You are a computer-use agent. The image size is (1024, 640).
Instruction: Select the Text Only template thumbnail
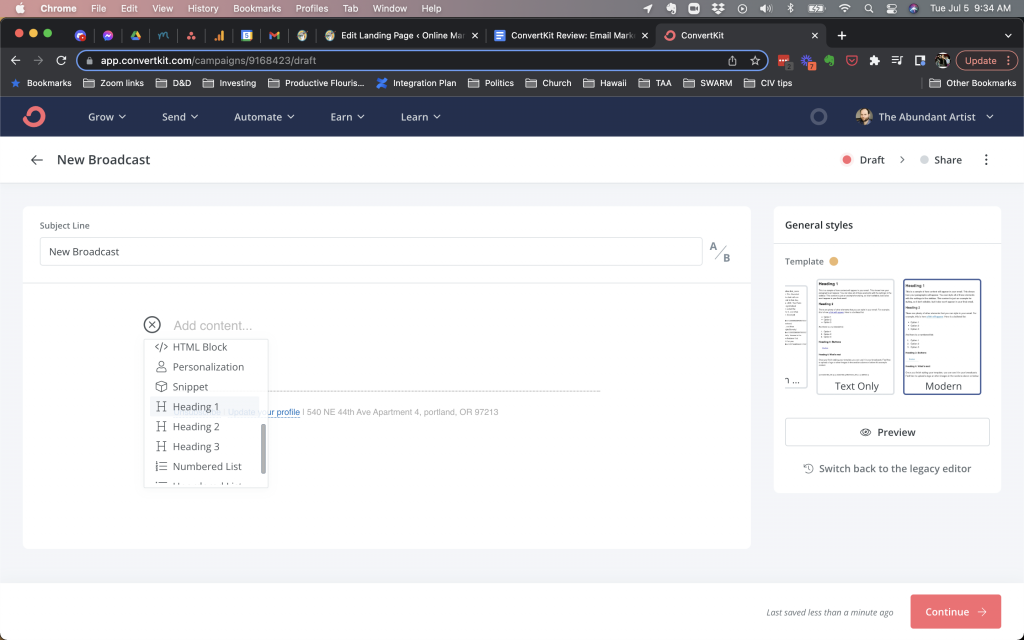click(856, 336)
